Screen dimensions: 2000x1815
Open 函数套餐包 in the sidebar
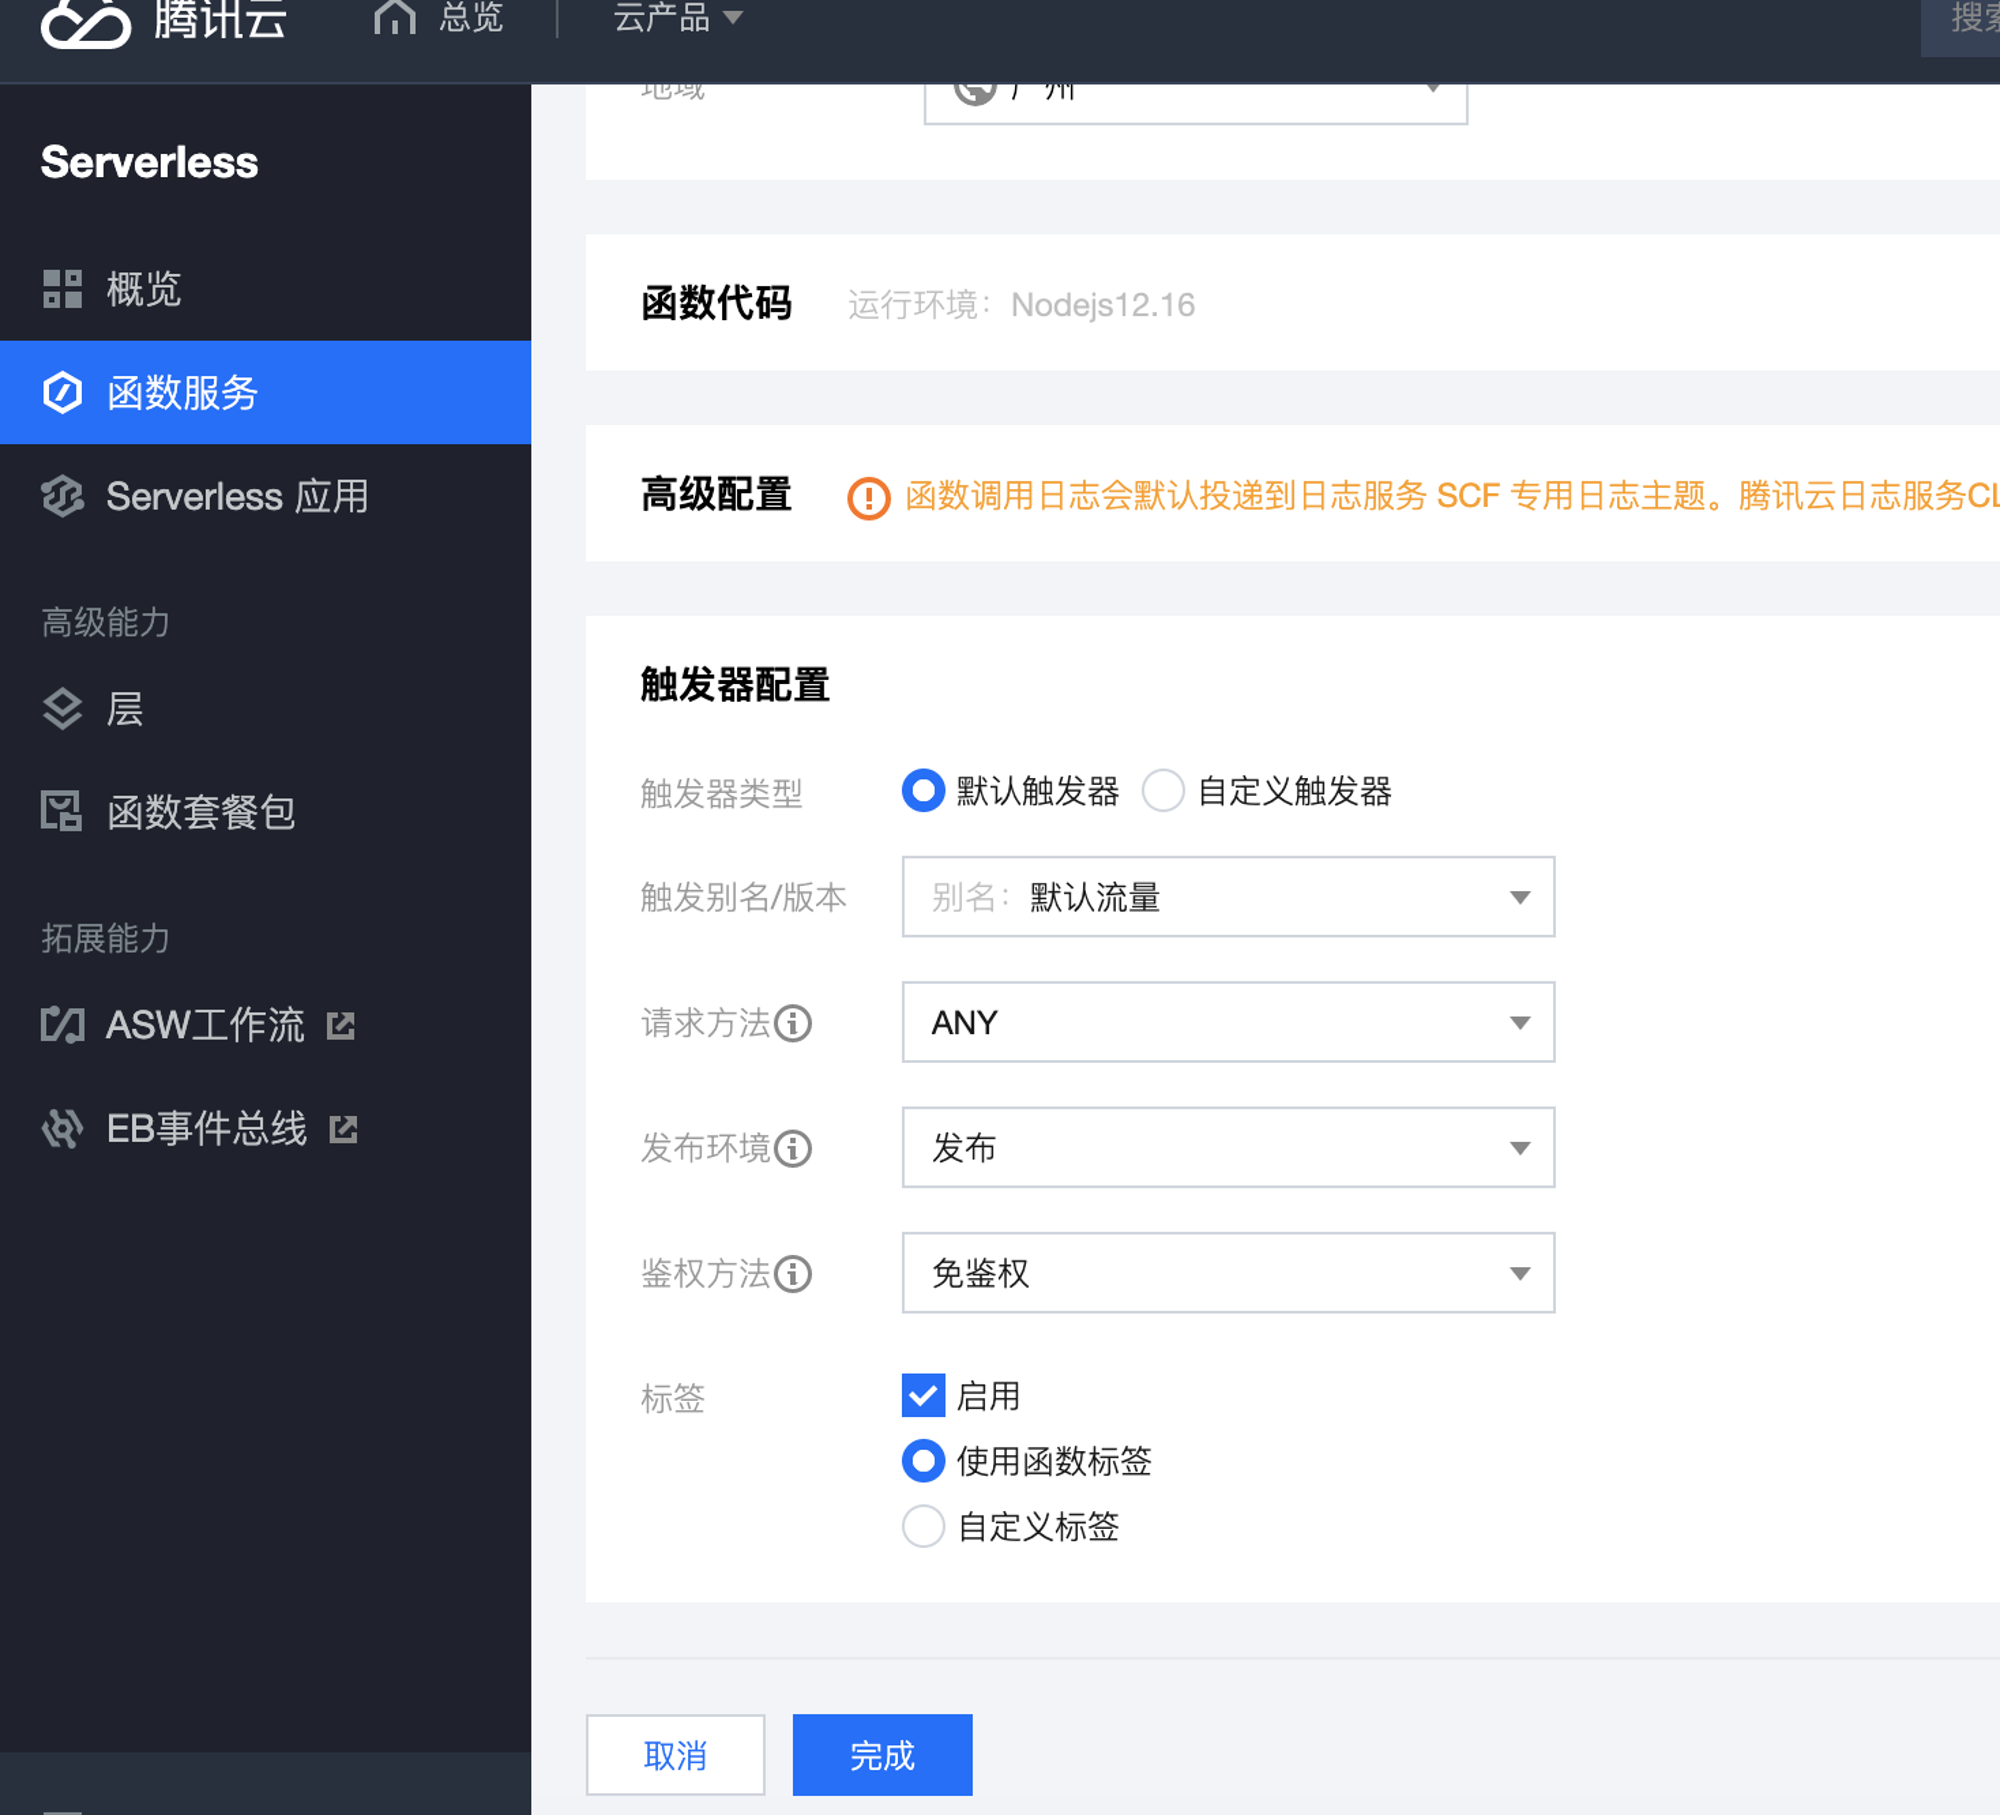(265, 811)
